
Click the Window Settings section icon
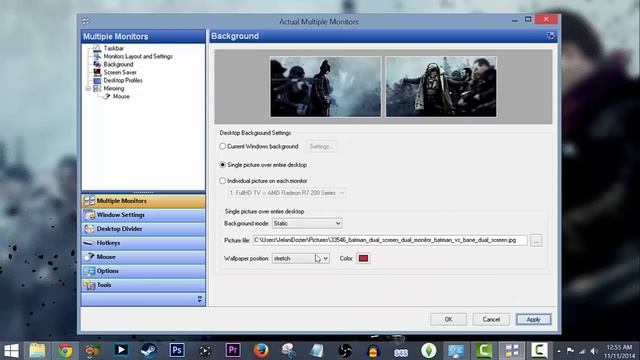click(89, 215)
